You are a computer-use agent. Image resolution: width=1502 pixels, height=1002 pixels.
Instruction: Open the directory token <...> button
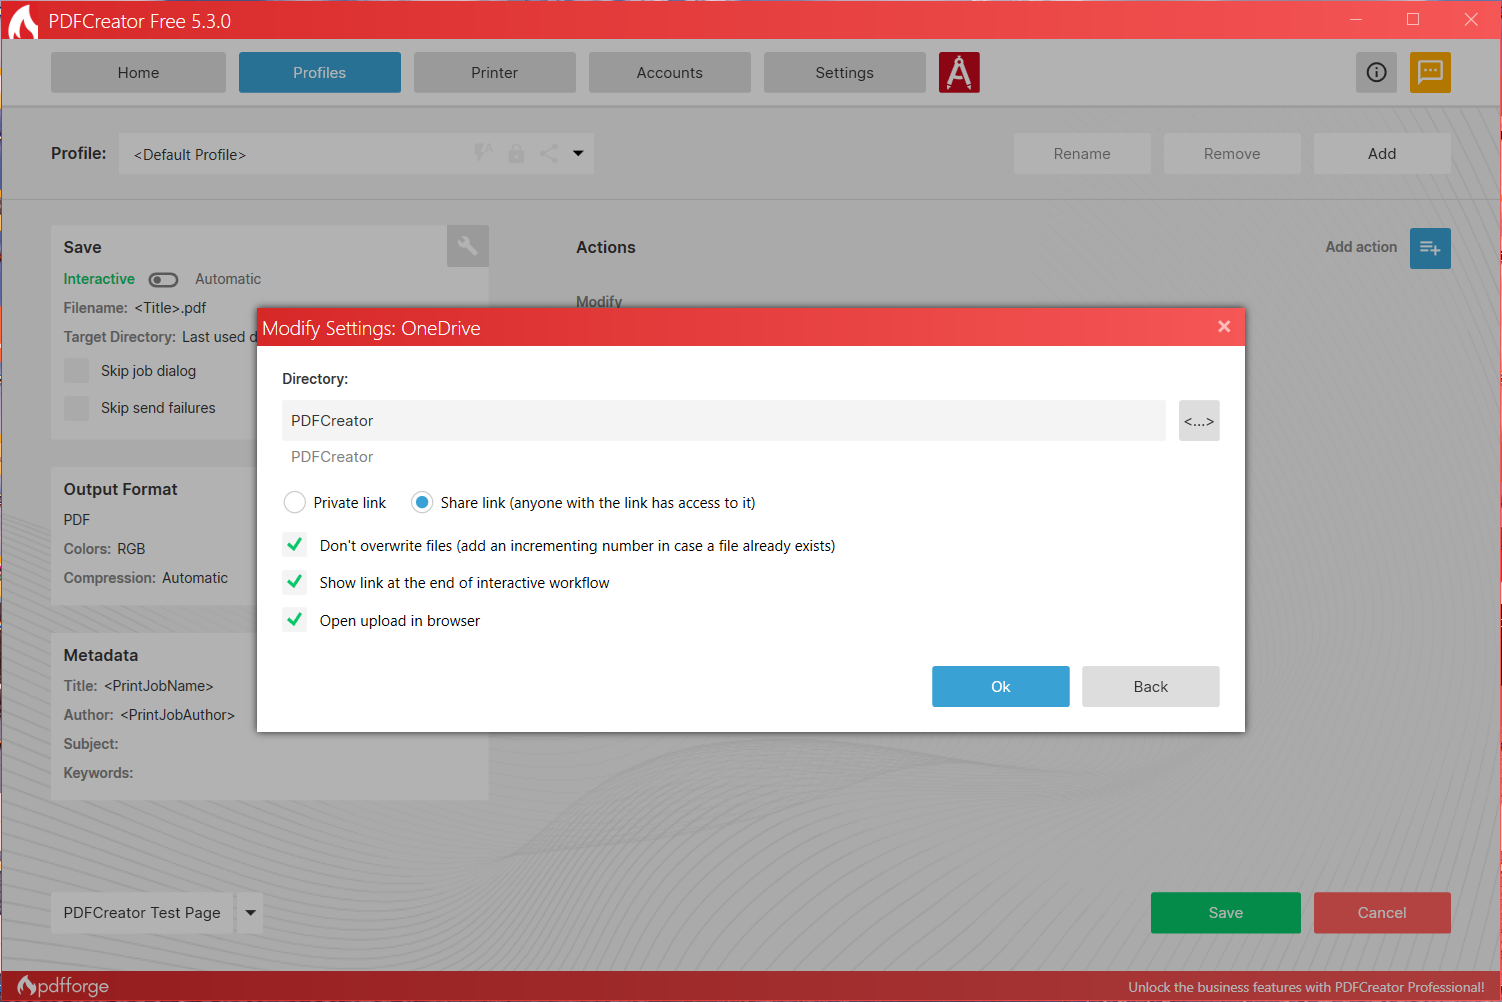coord(1199,421)
